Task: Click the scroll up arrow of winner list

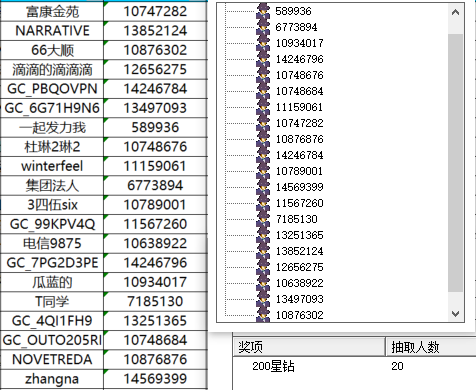Action: pyautogui.click(x=455, y=12)
